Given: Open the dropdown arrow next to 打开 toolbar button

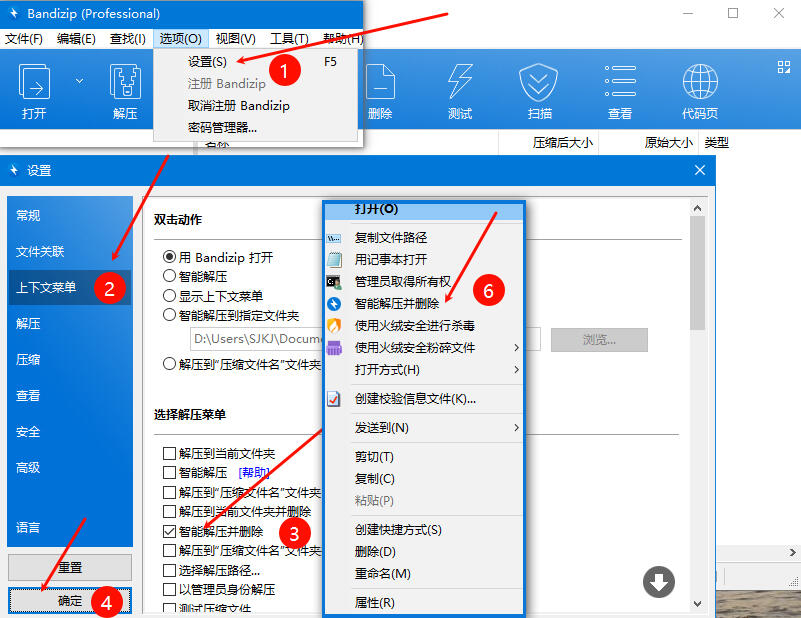Looking at the screenshot, I should point(79,81).
